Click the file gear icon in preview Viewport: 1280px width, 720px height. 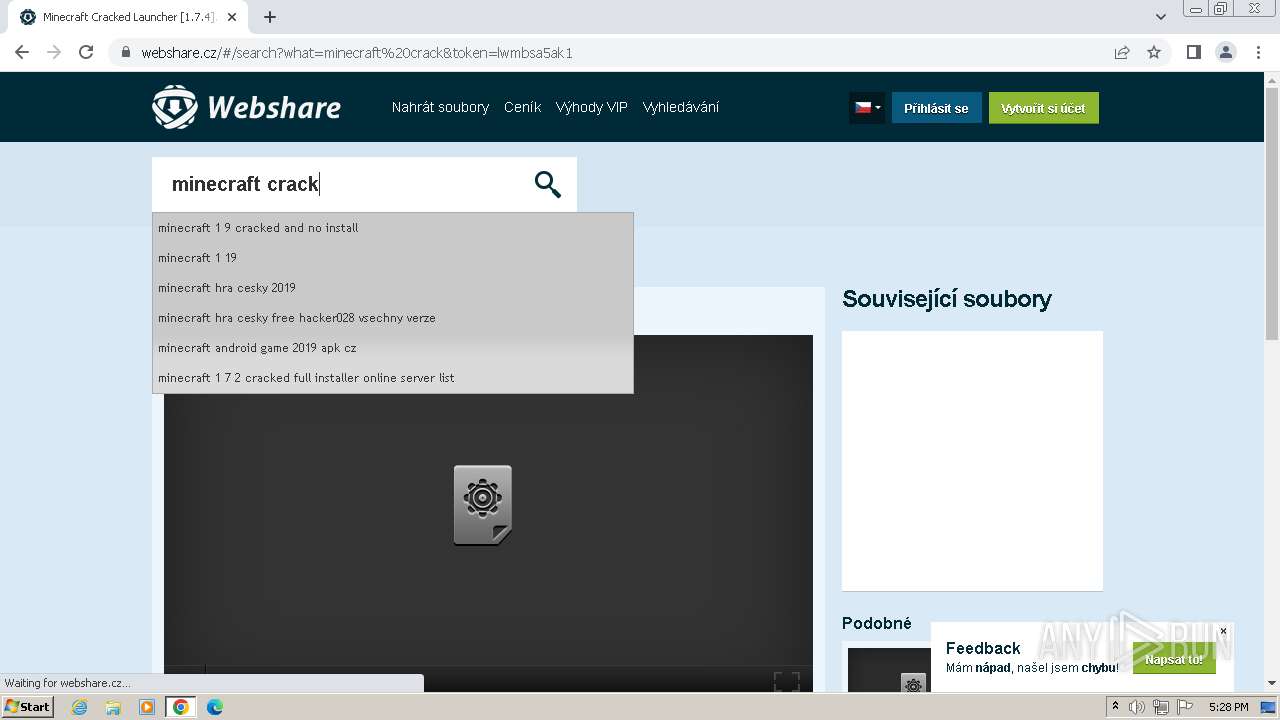click(483, 505)
